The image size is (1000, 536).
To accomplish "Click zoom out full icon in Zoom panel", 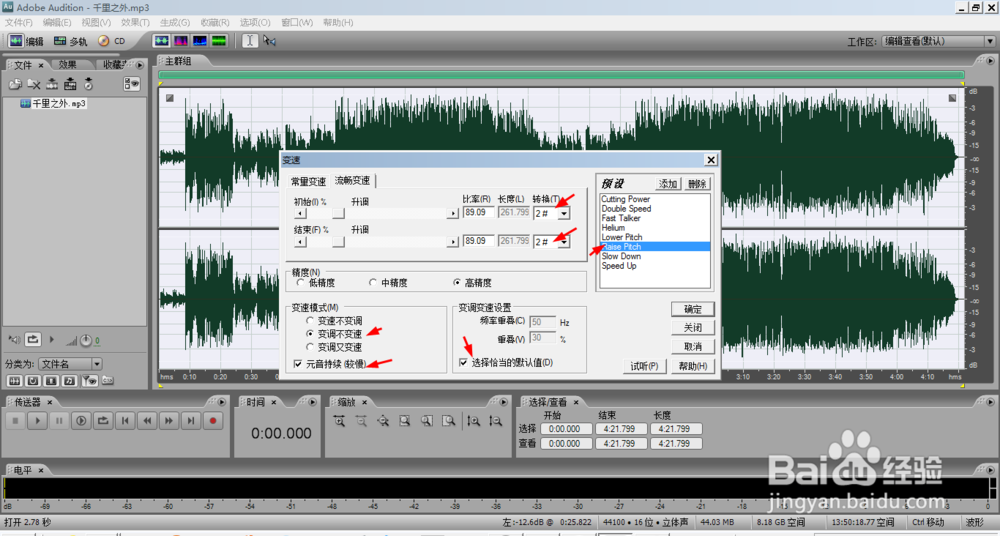I will click(383, 421).
